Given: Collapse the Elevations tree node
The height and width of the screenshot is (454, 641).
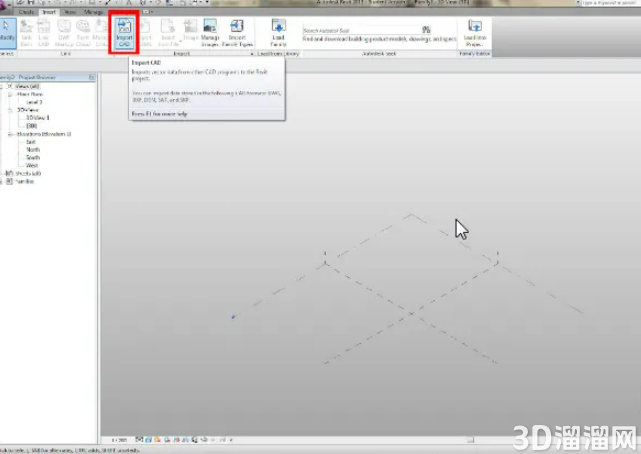Looking at the screenshot, I should point(10,134).
